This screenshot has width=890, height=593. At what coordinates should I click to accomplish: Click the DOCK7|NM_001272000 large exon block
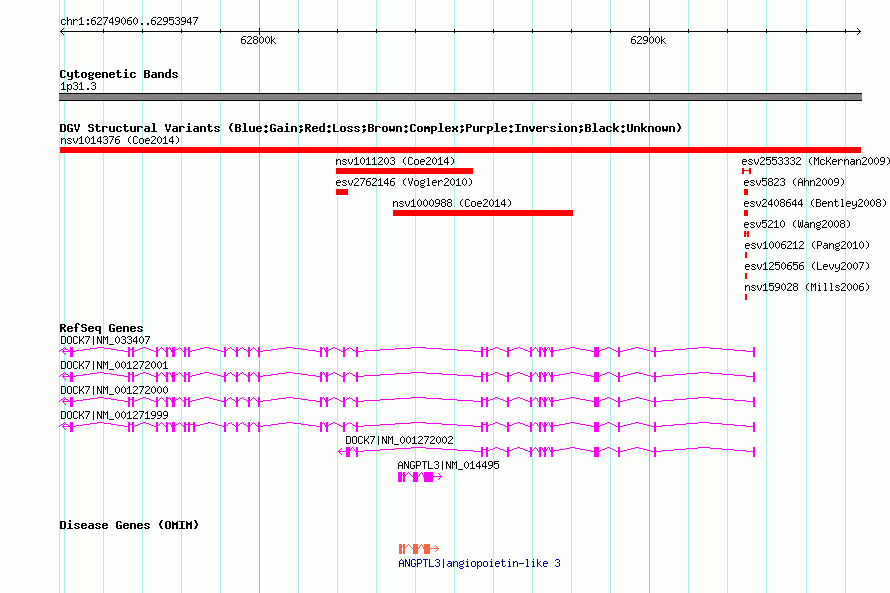tap(597, 402)
